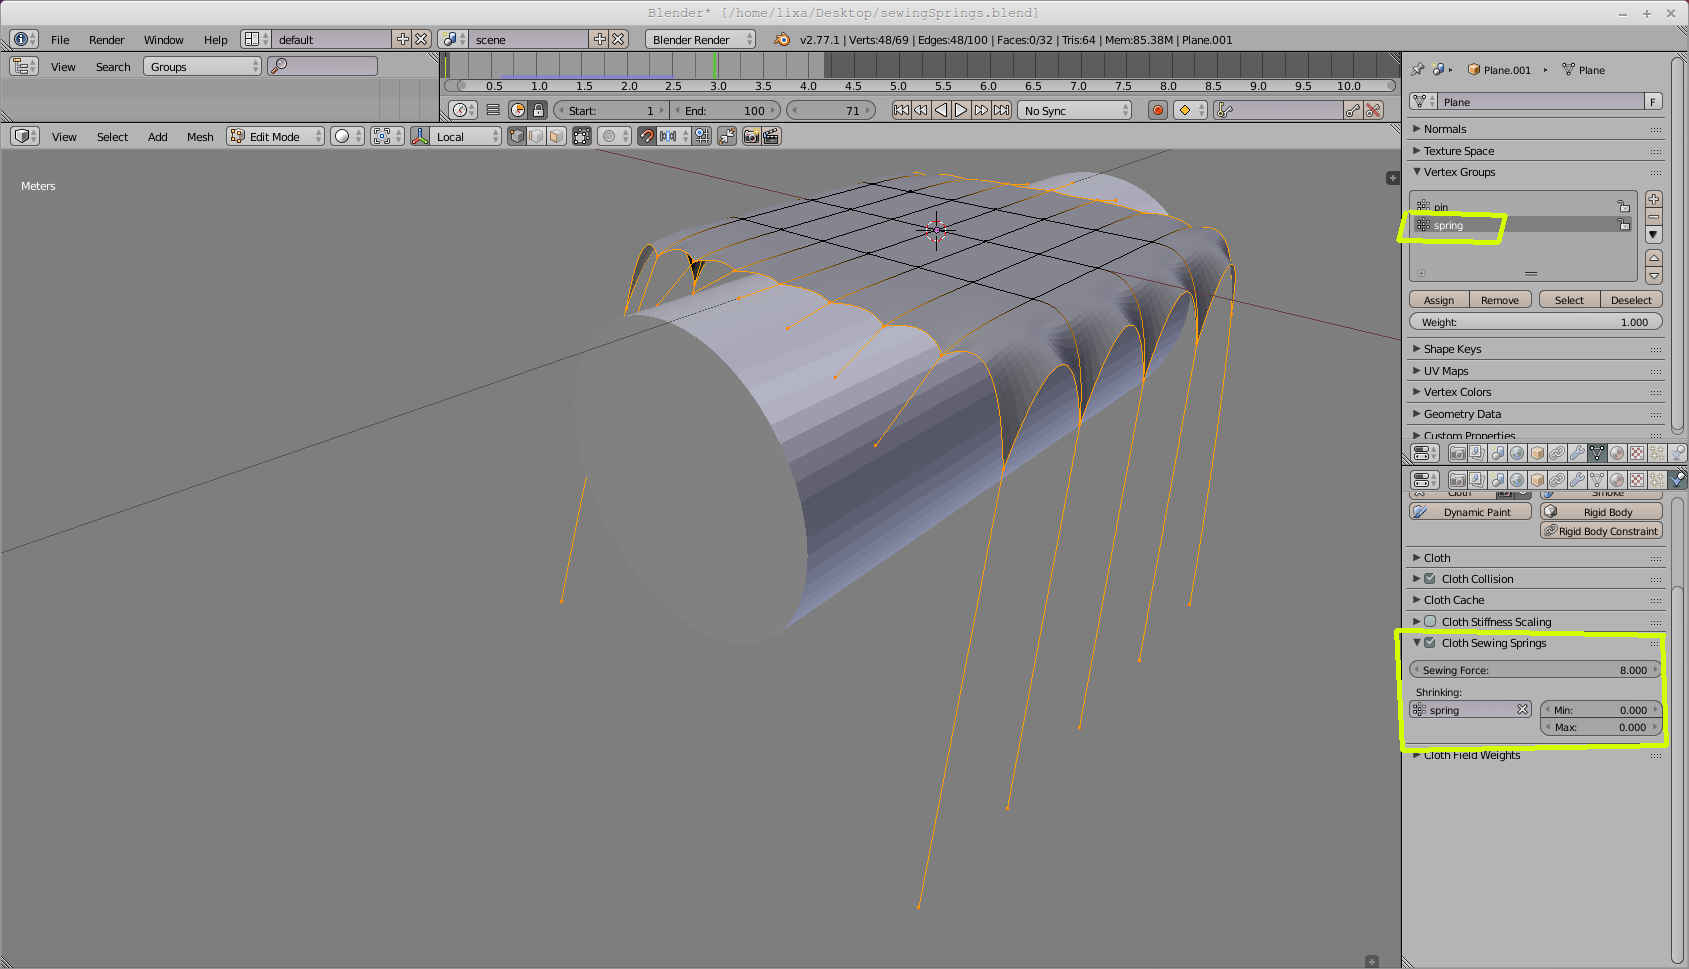This screenshot has height=969, width=1689.
Task: Select edge select mode cube icon
Action: tap(536, 136)
